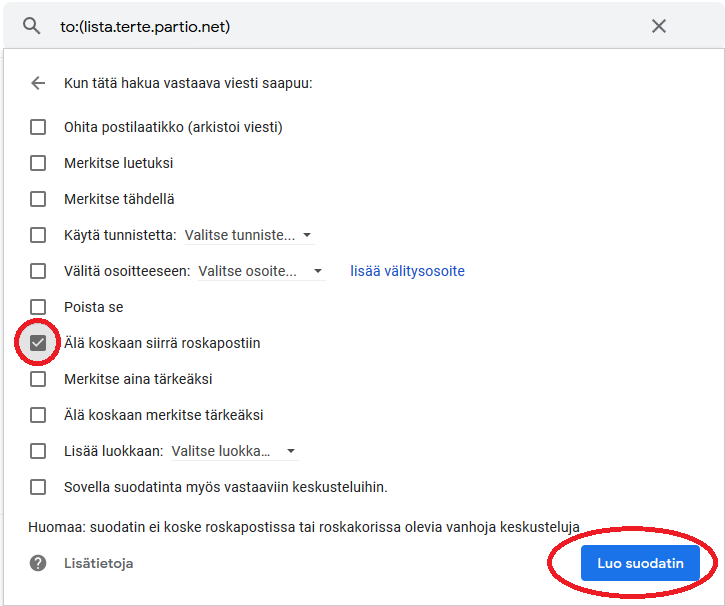Check 'Sovella suodatinta myös vastaaviin keskusteluihin'
The width and height of the screenshot is (725, 606).
[38, 487]
